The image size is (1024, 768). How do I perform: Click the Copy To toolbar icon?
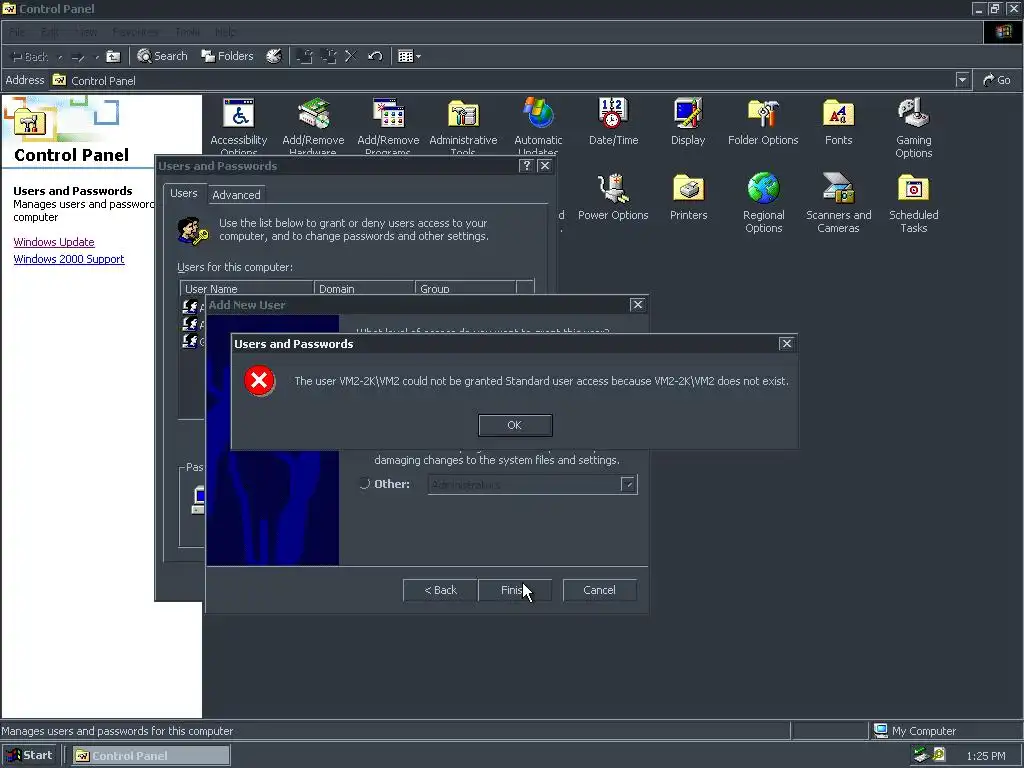328,56
